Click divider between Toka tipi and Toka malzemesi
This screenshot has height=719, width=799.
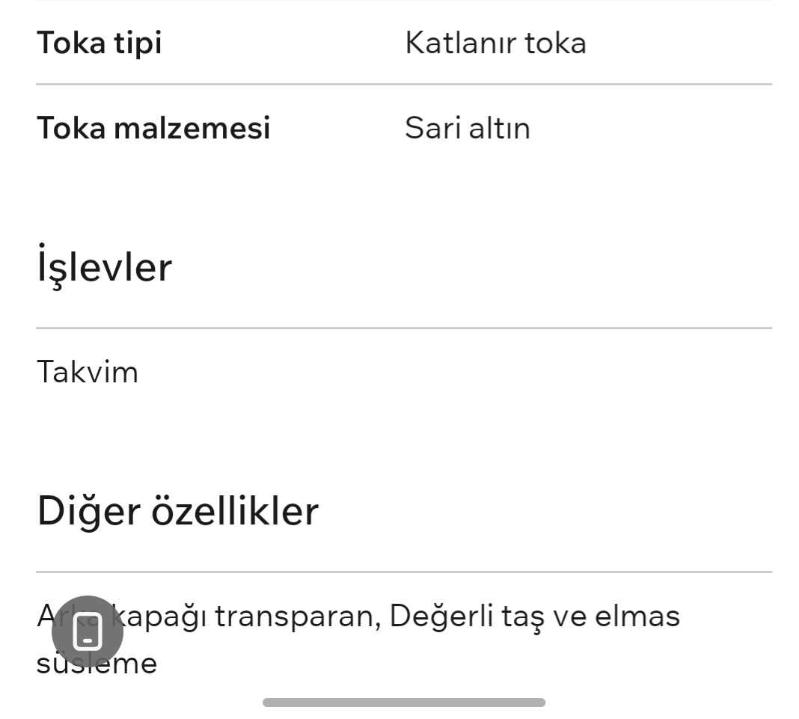point(403,85)
